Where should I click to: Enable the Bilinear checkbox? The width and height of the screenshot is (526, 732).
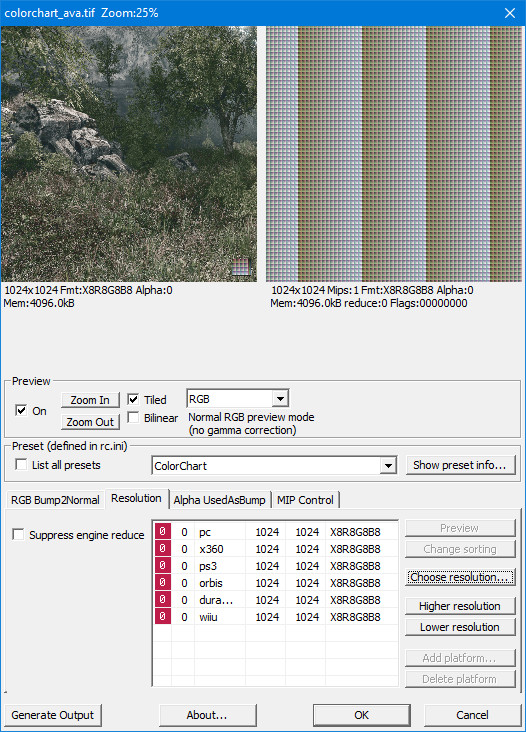(x=133, y=417)
